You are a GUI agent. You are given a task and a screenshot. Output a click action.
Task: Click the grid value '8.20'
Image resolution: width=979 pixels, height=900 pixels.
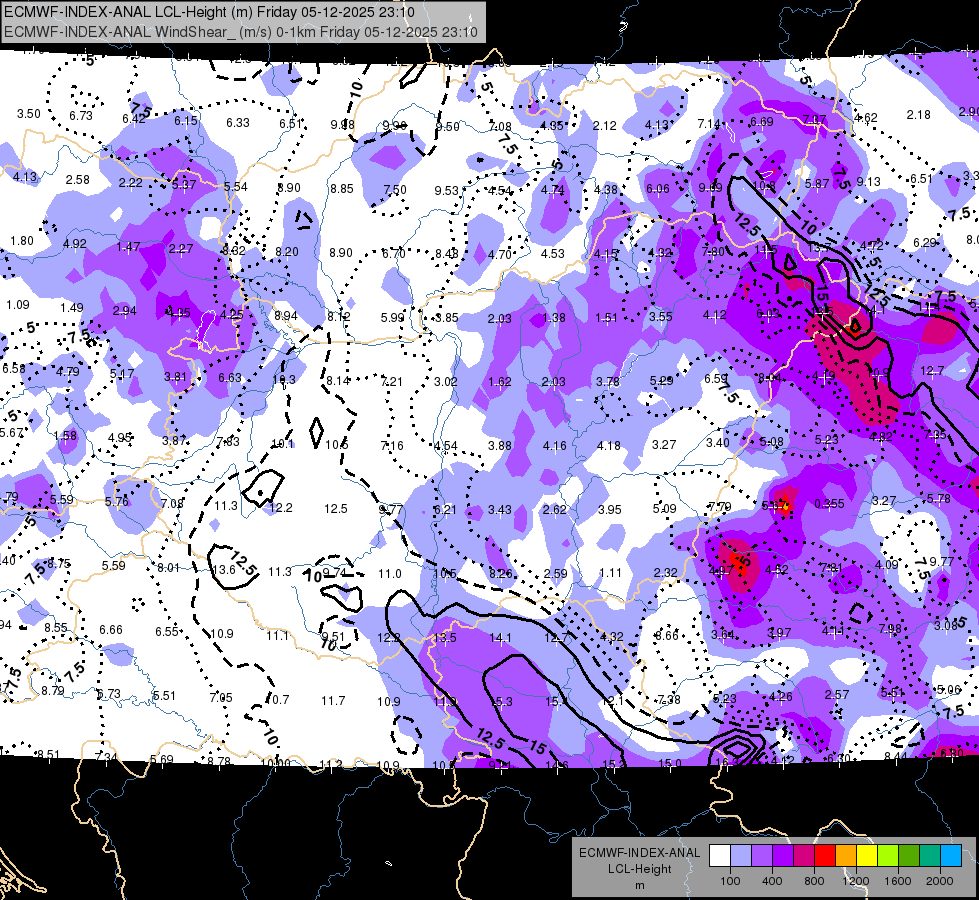click(x=287, y=252)
